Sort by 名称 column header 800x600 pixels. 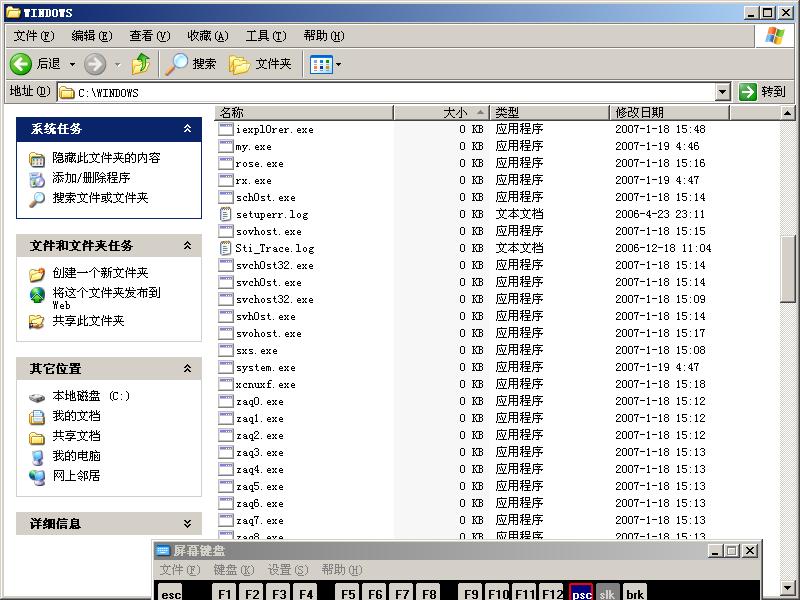tap(304, 112)
